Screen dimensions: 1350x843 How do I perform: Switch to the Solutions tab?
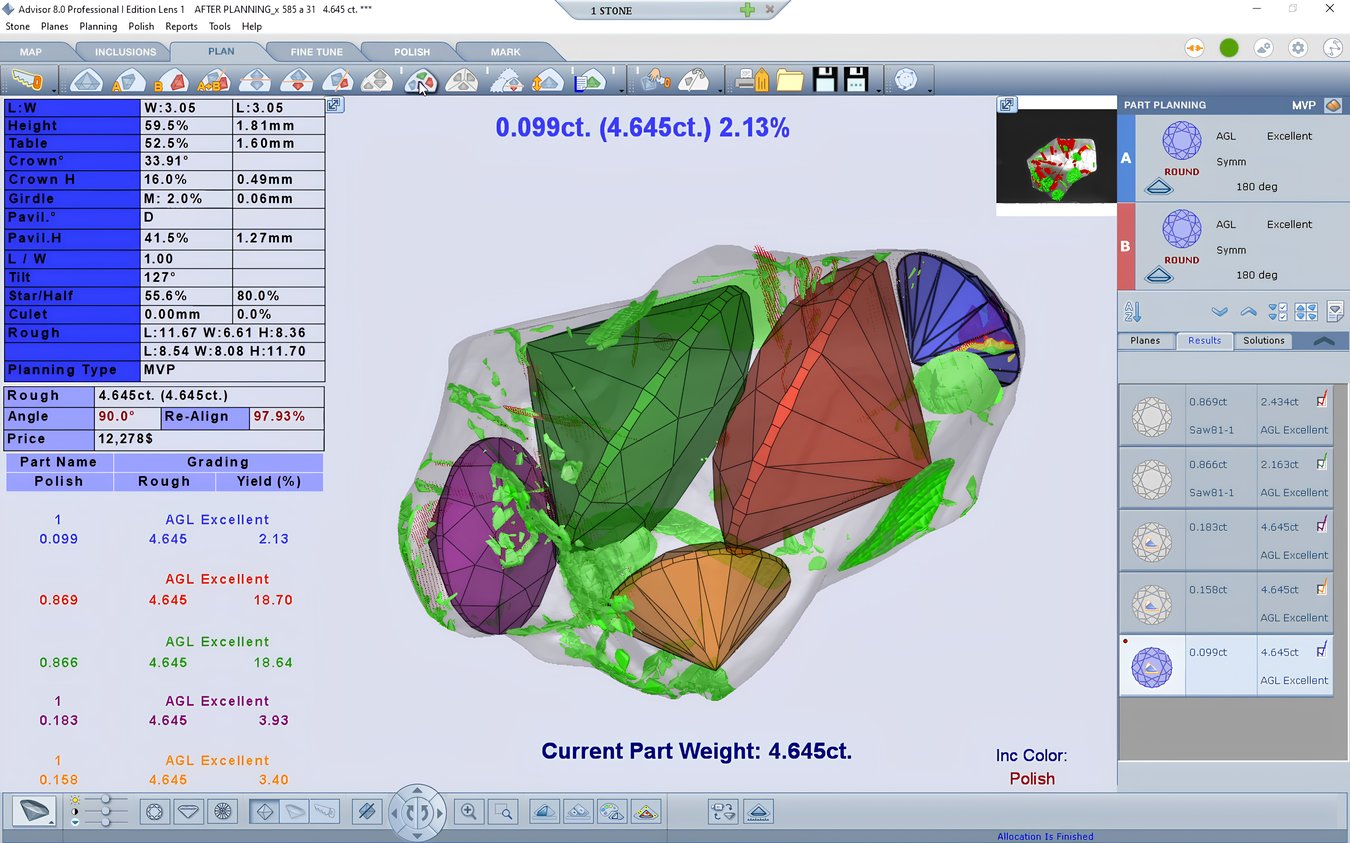pyautogui.click(x=1264, y=340)
